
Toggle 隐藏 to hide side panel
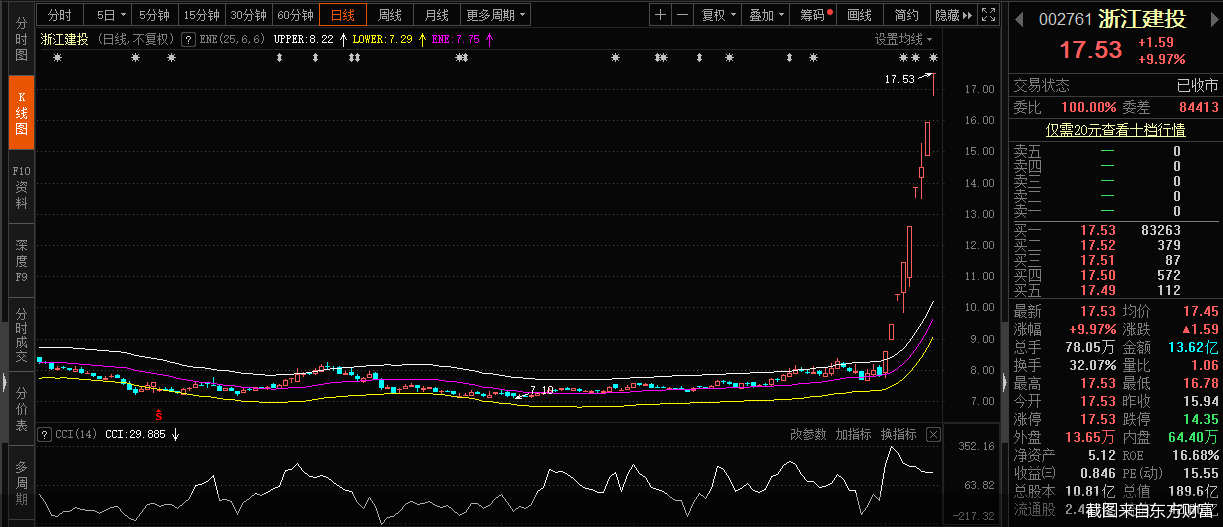click(x=953, y=15)
